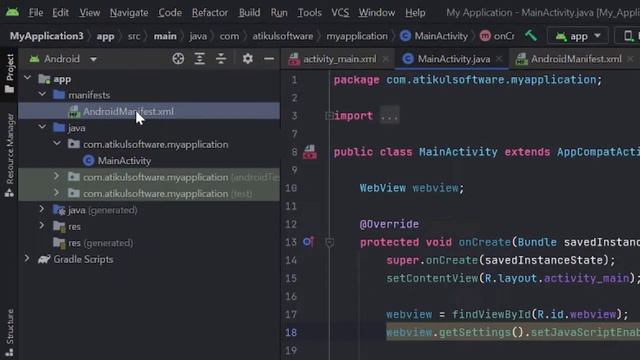Click the app breadcrumb in navigation bar
The width and height of the screenshot is (640, 360).
(105, 36)
